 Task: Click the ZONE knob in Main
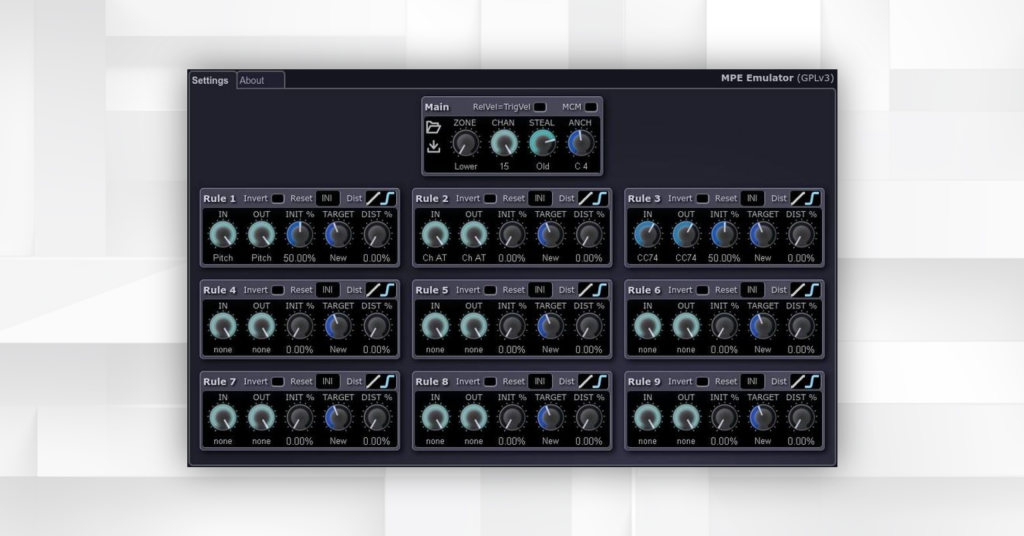(465, 144)
